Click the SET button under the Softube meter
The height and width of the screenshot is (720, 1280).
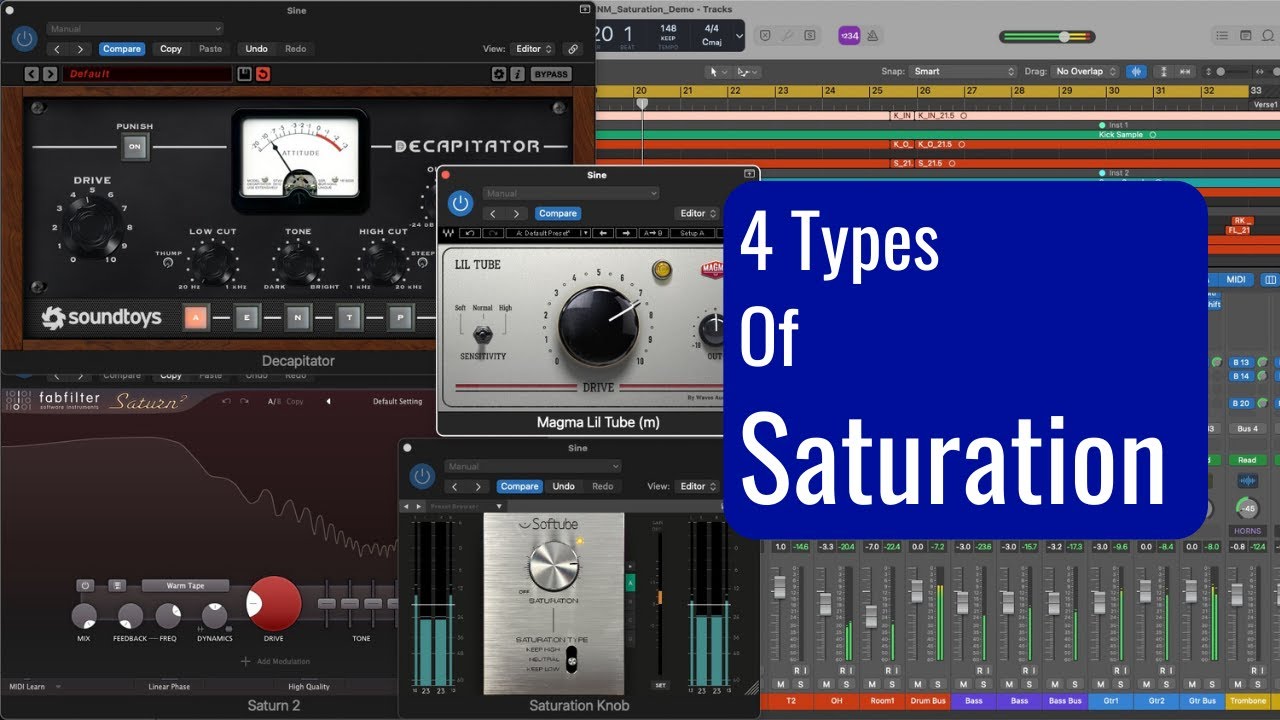pos(660,685)
